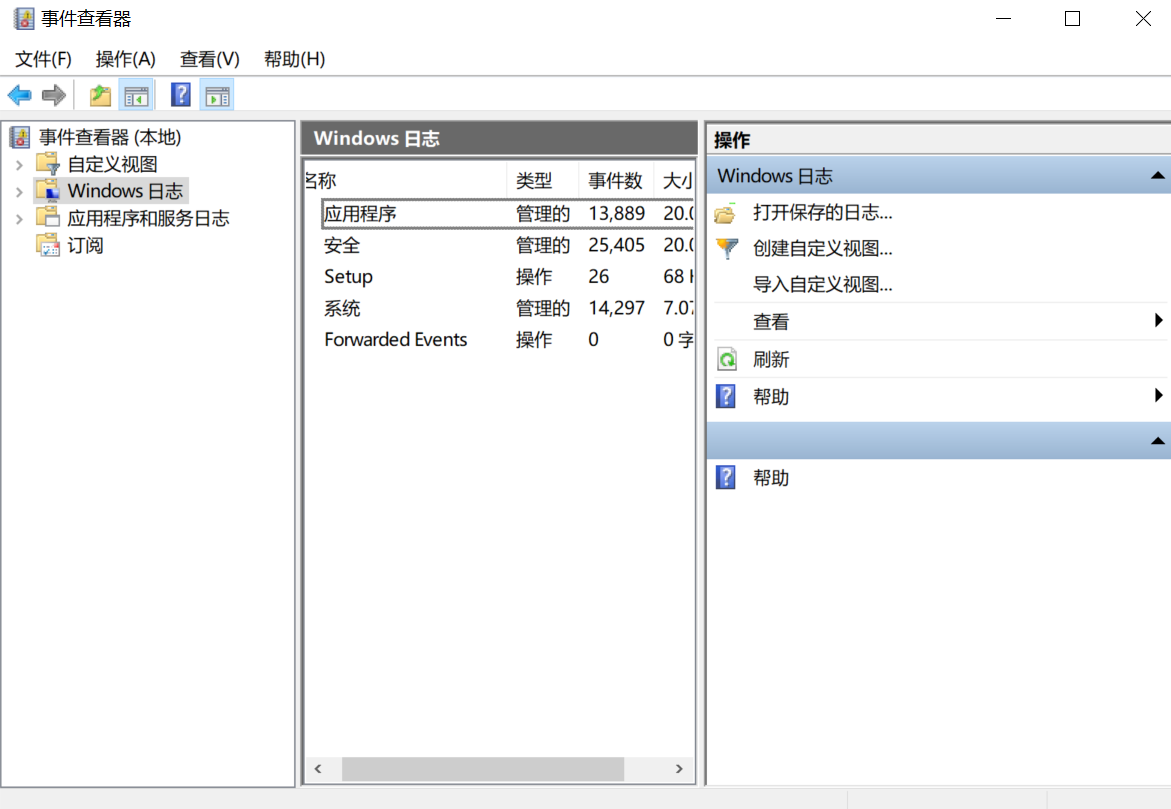Click the Event Viewer app icon in title bar
The image size is (1171, 809).
click(x=24, y=19)
